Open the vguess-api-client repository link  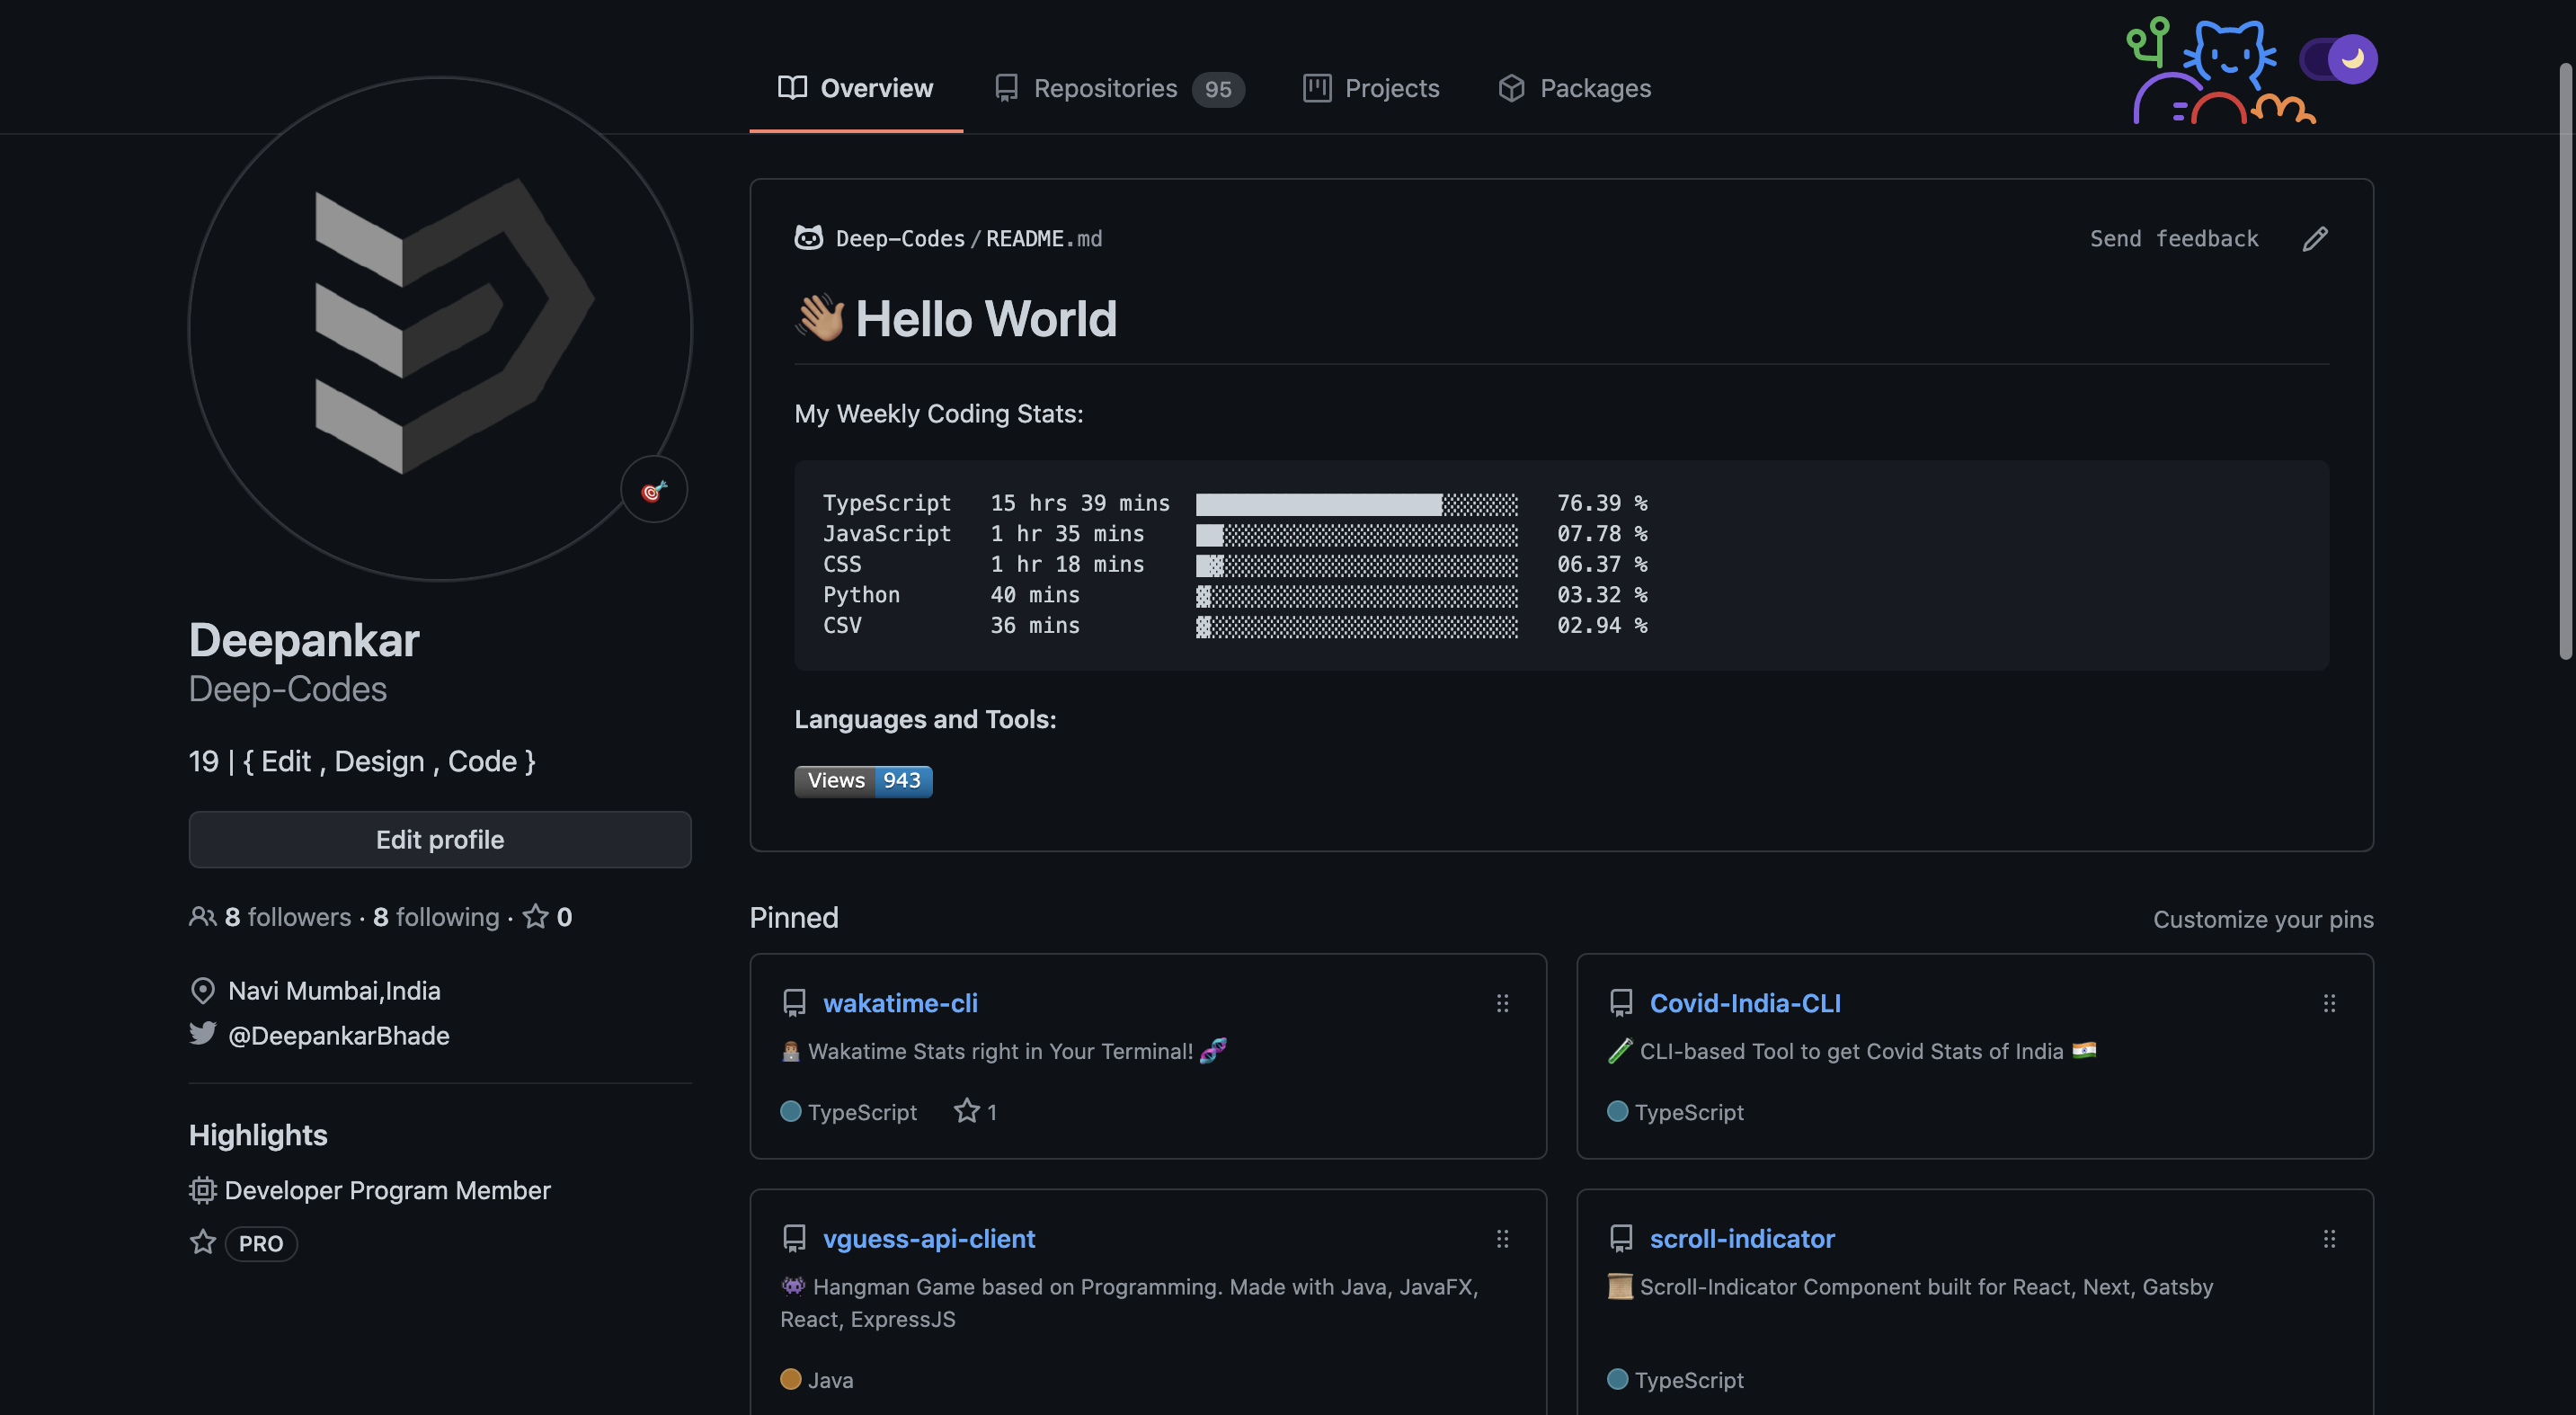click(928, 1239)
